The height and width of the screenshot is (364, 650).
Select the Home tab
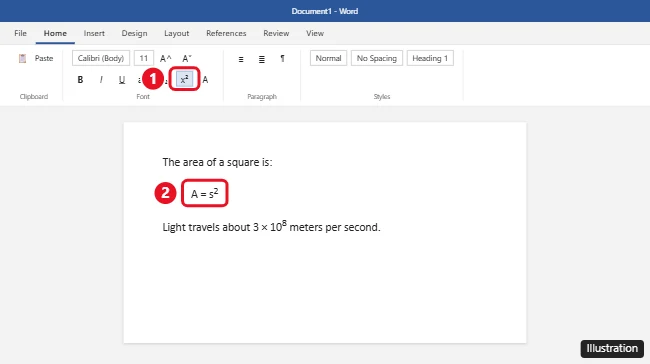[55, 33]
